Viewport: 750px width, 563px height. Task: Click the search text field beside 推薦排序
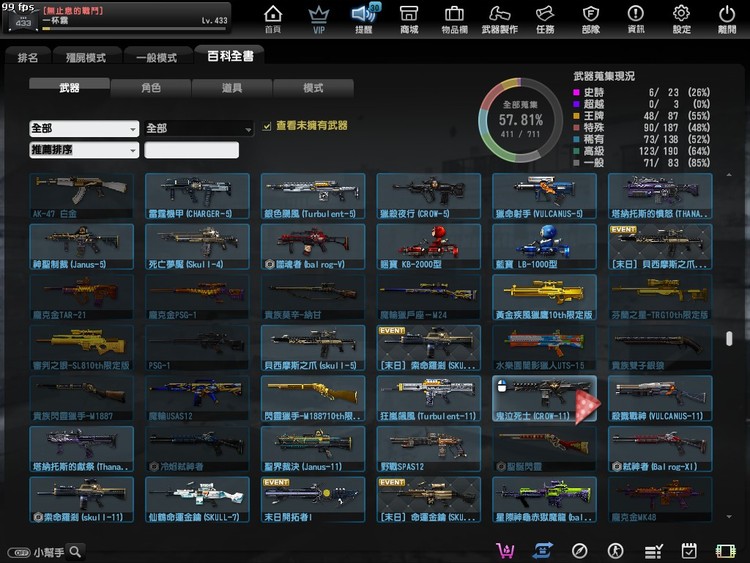tap(192, 150)
